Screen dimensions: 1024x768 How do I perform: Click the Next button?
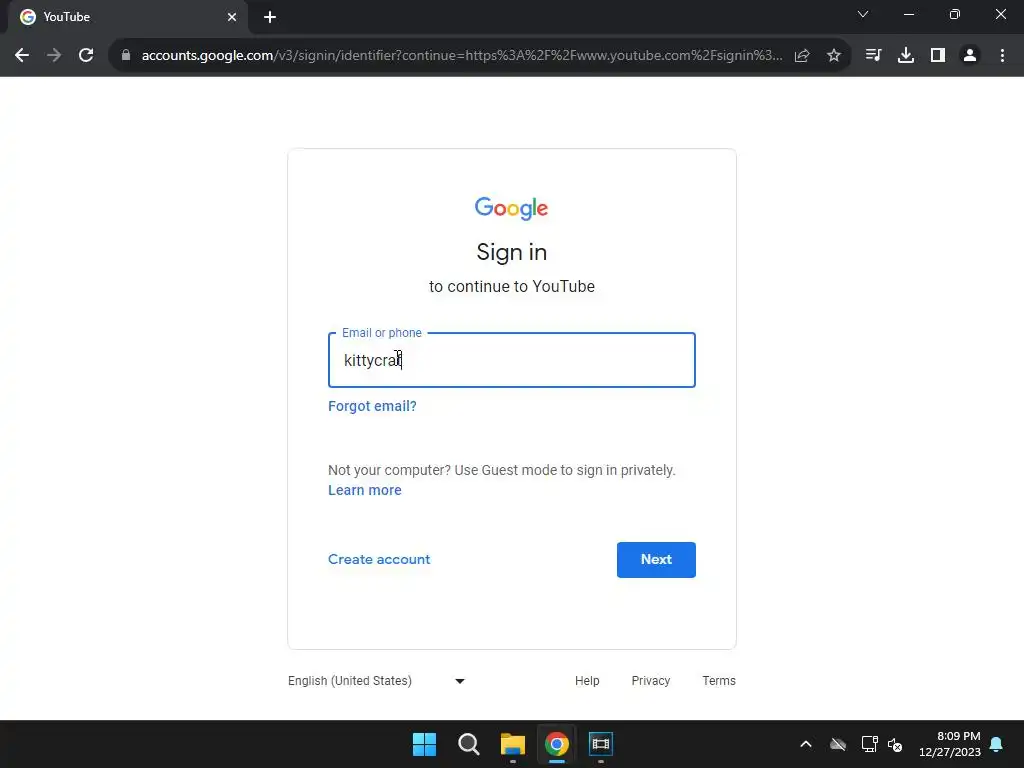coord(656,560)
